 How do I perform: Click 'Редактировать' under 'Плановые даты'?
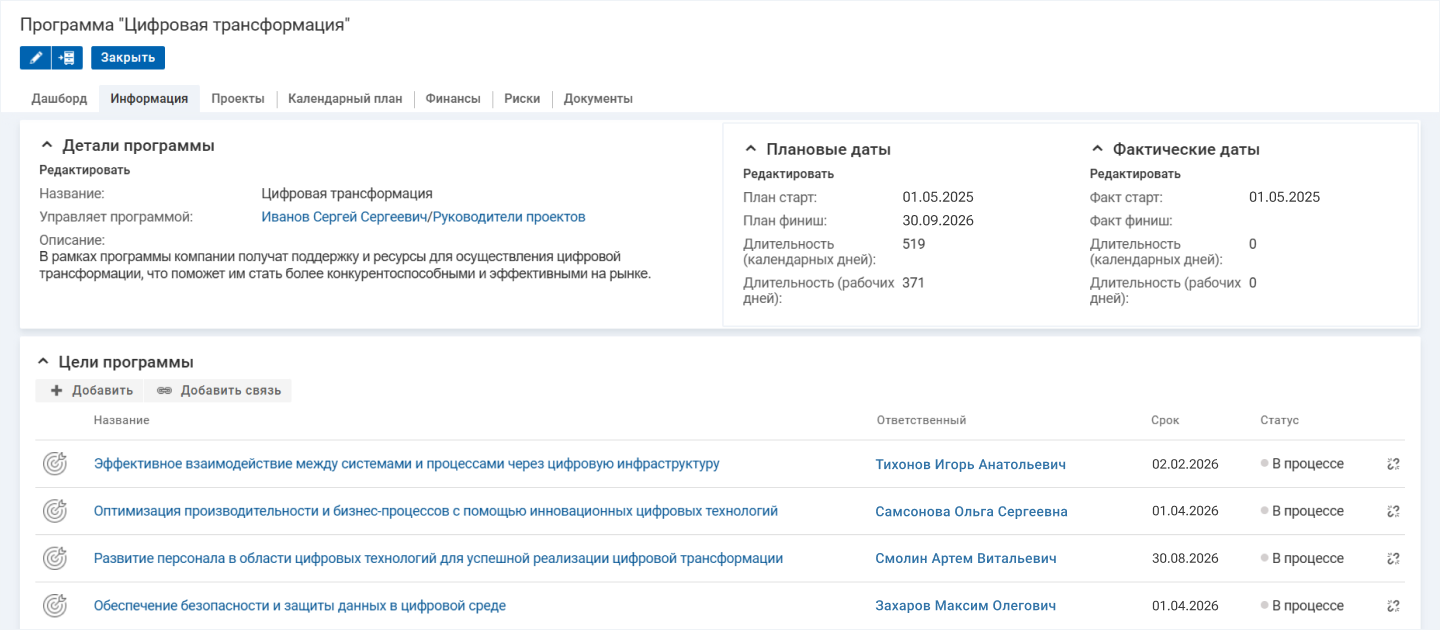click(x=788, y=174)
